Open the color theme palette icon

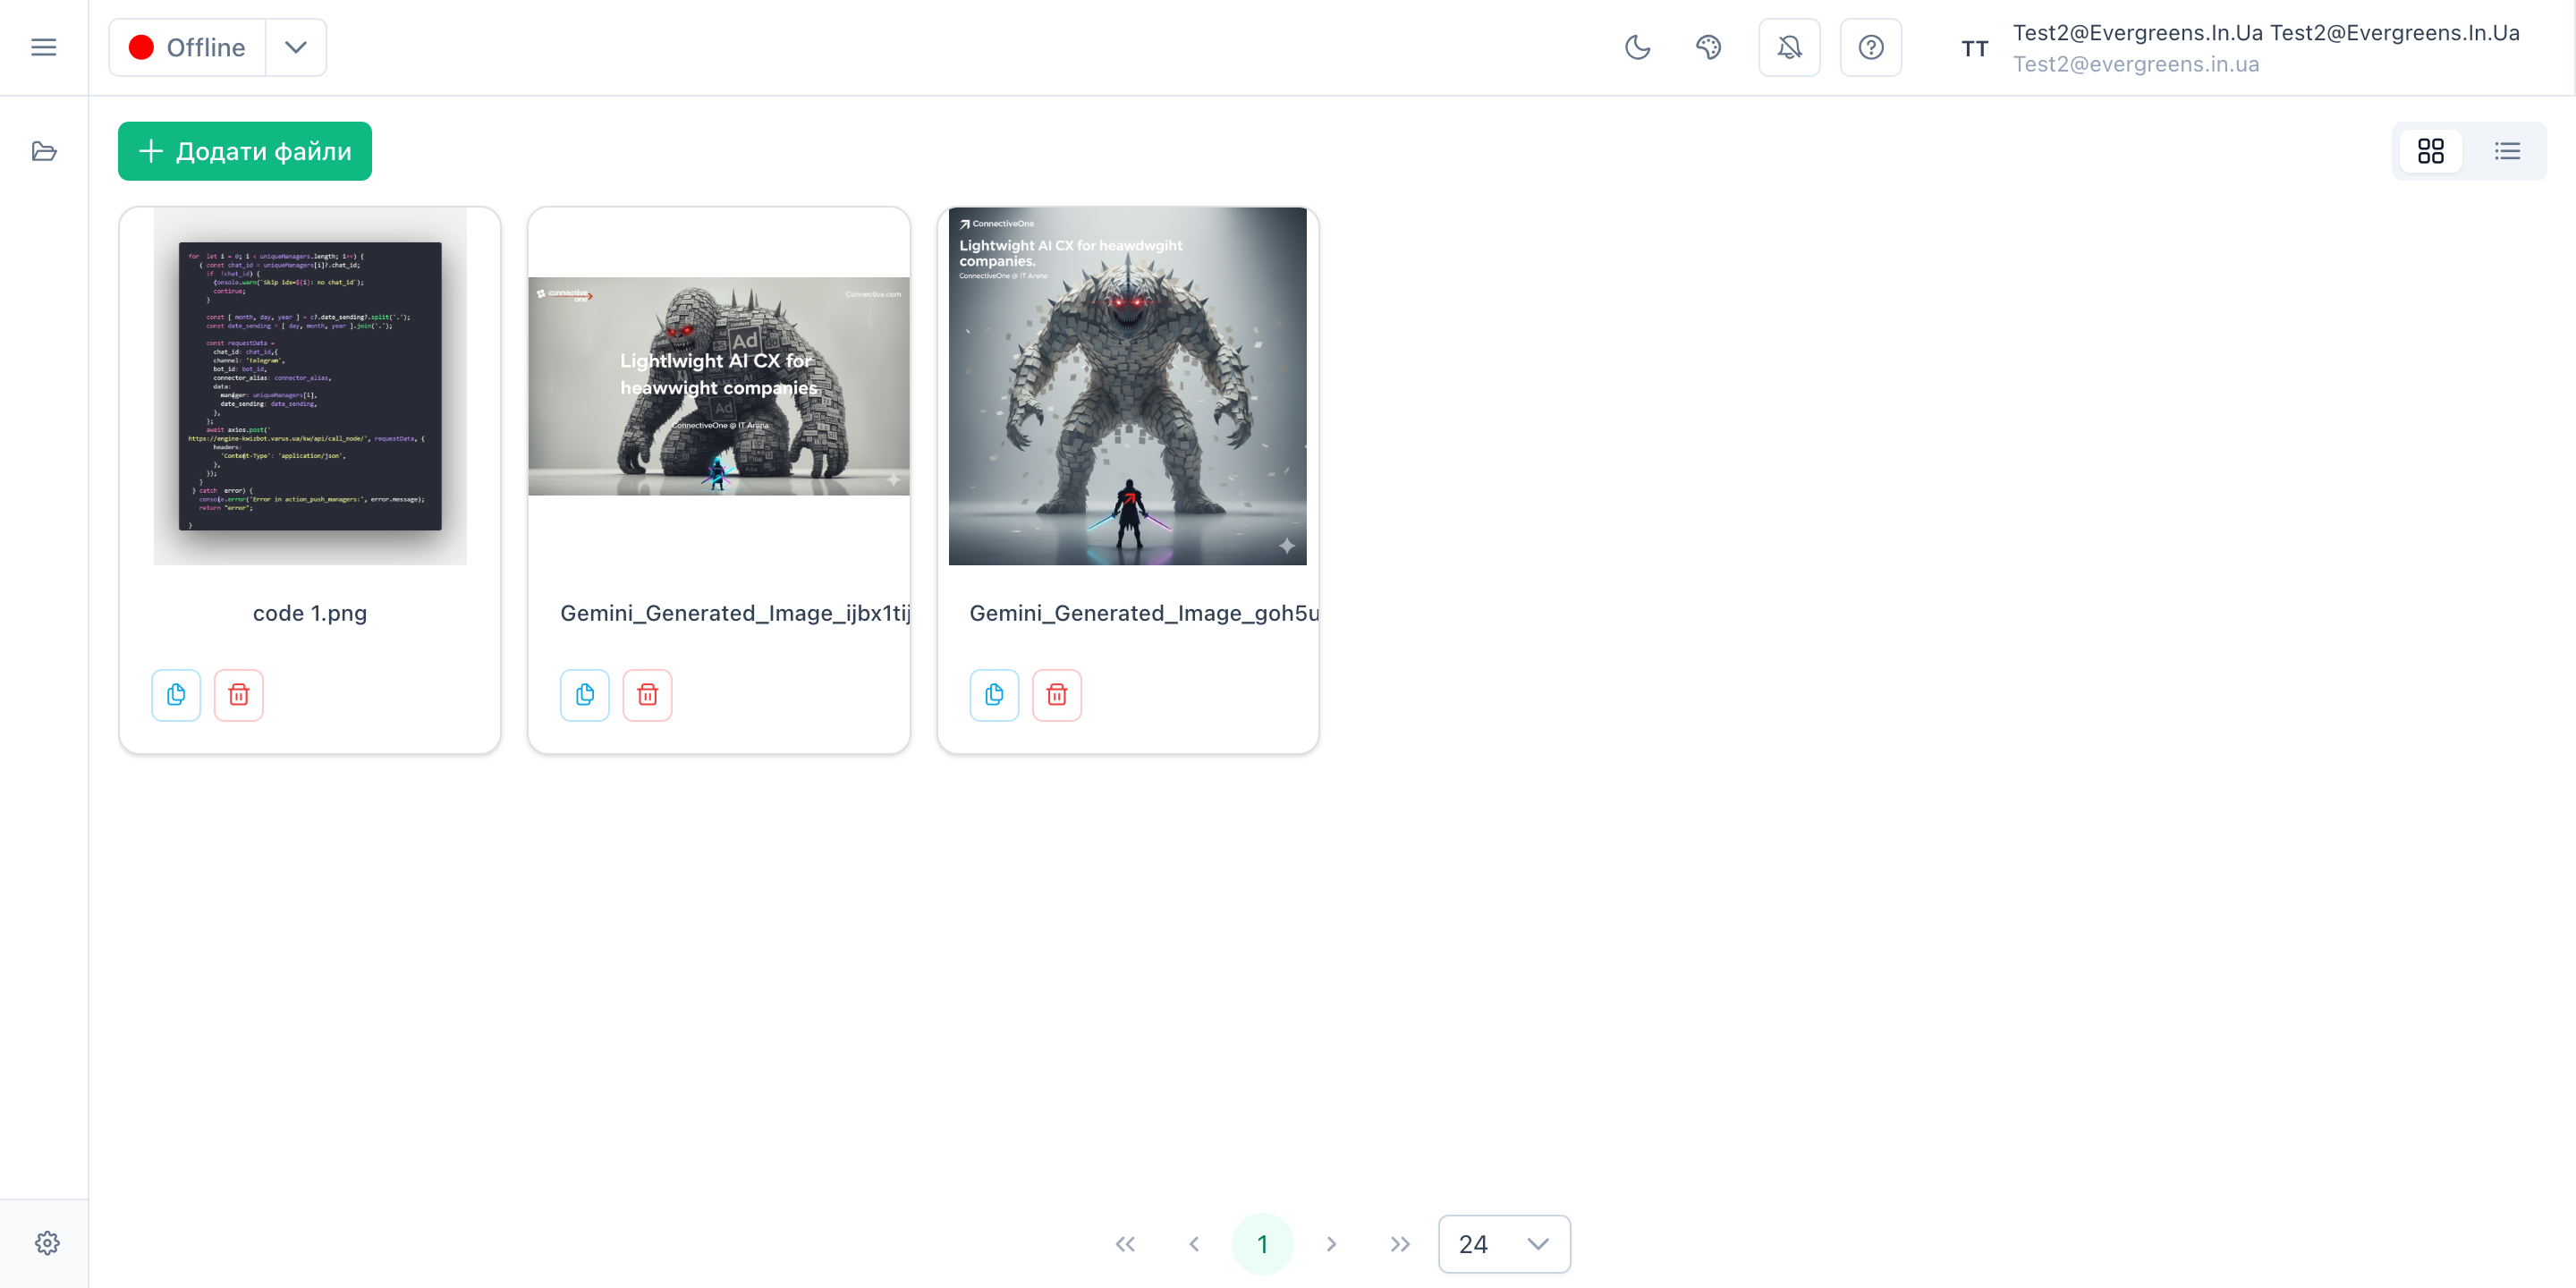[x=1708, y=47]
